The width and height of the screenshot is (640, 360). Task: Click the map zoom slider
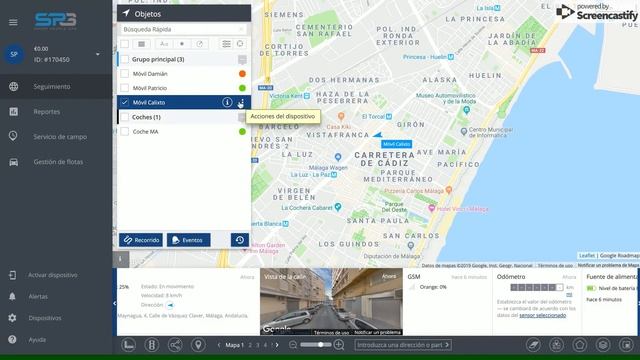pos(316,345)
